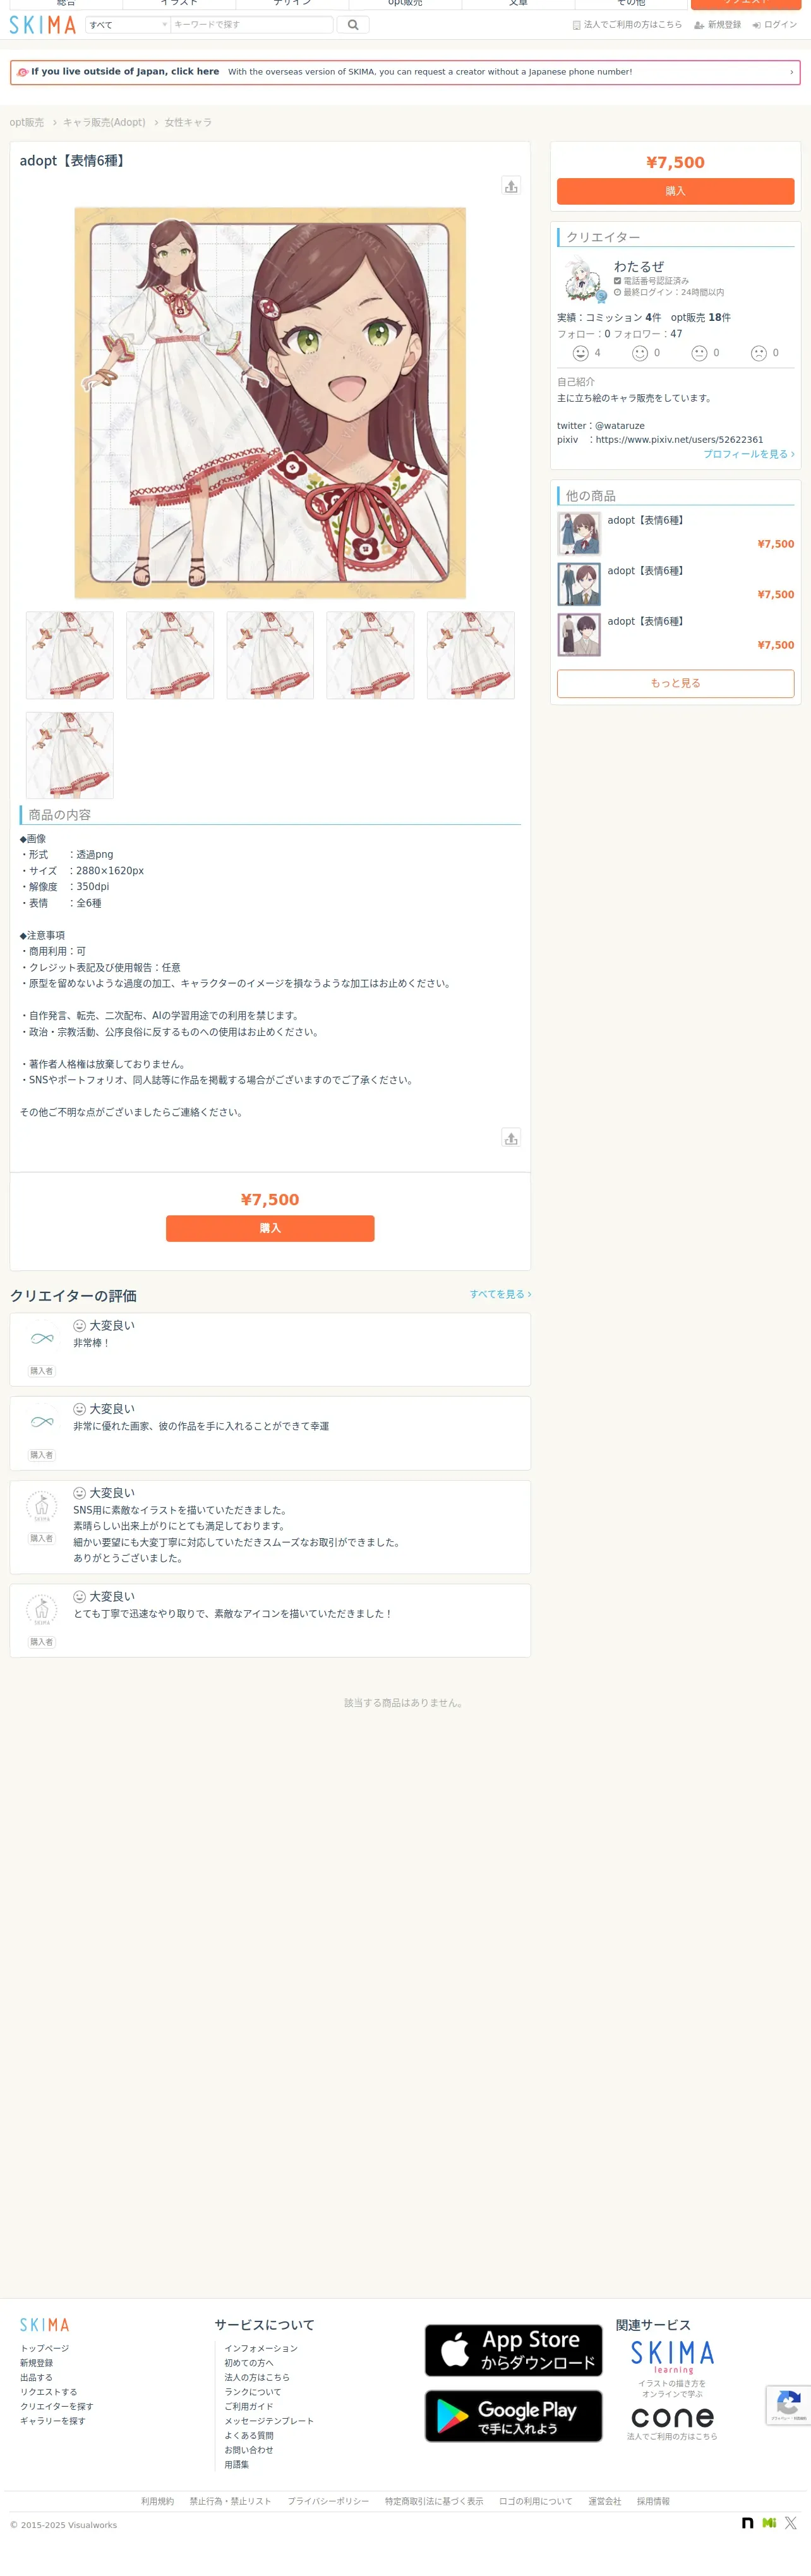This screenshot has height=2576, width=811.
Task: Open the first other-product thumbnail
Action: (579, 534)
